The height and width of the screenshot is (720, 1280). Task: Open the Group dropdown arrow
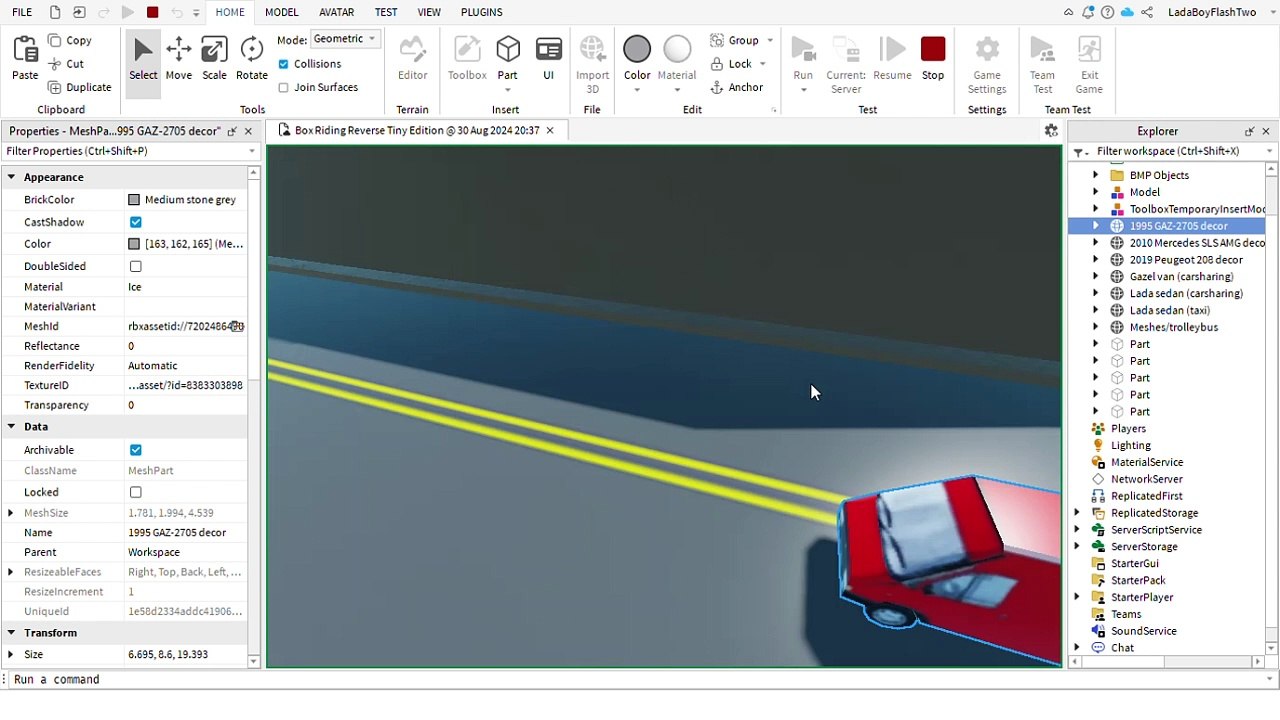[x=770, y=40]
